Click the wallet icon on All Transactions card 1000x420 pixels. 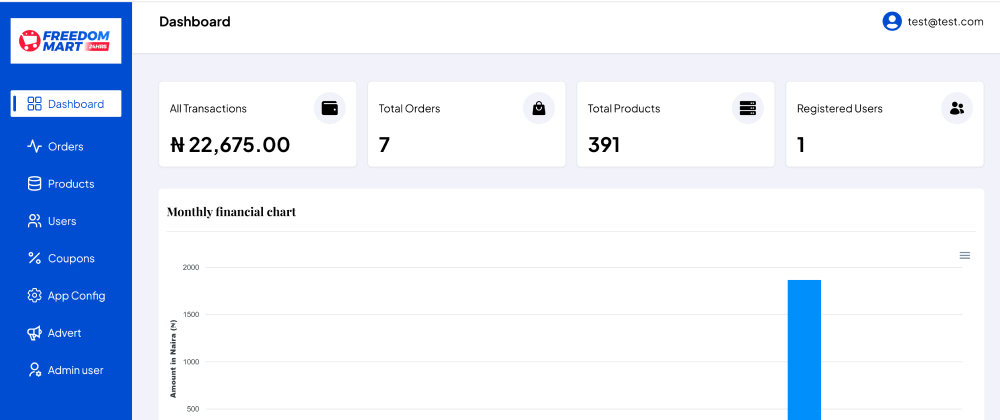[x=330, y=108]
